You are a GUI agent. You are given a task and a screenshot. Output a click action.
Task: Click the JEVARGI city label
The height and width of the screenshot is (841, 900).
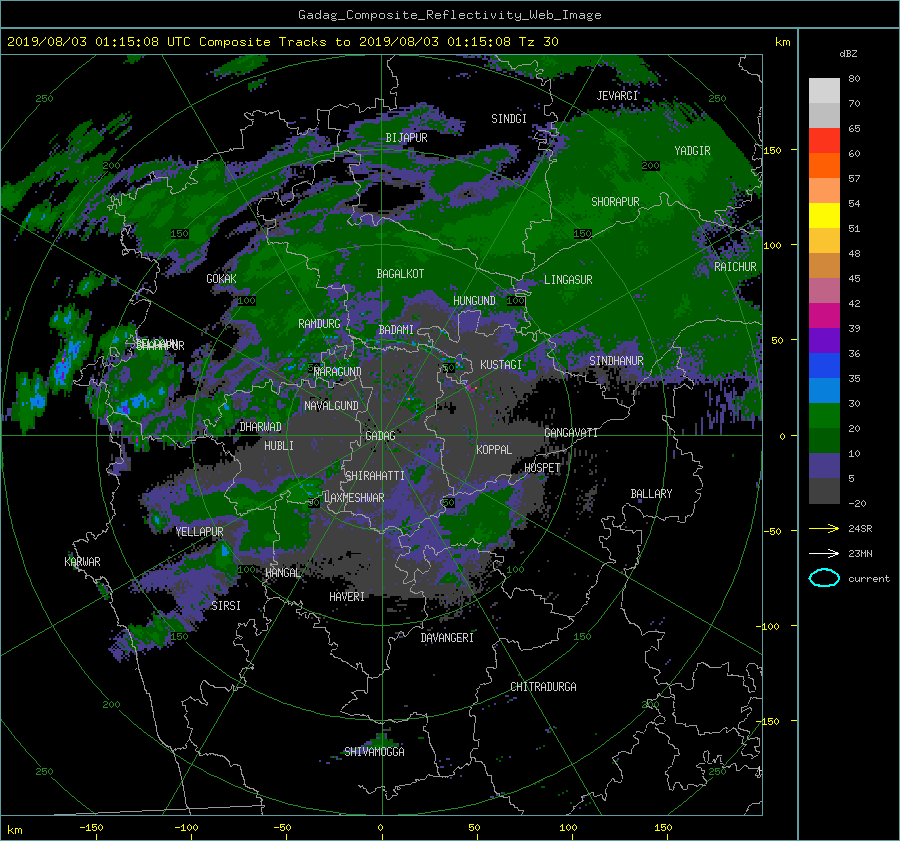617,96
